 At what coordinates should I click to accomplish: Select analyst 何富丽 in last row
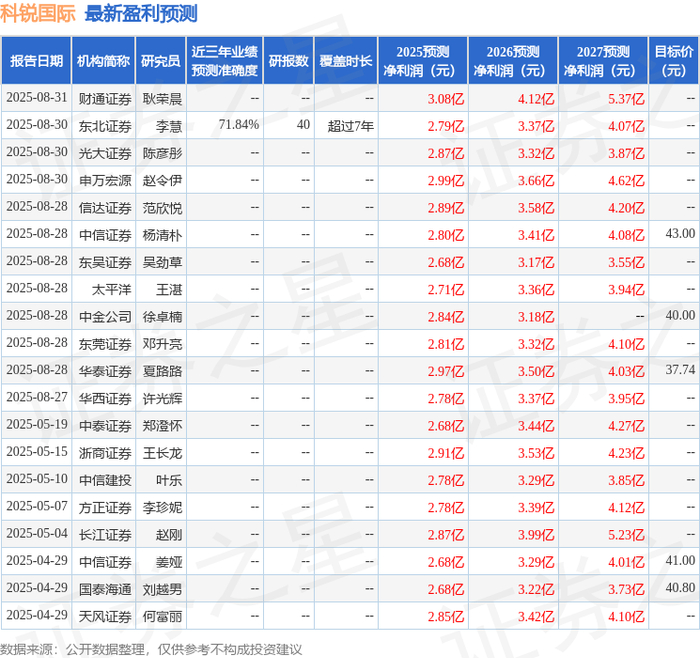pos(162,616)
